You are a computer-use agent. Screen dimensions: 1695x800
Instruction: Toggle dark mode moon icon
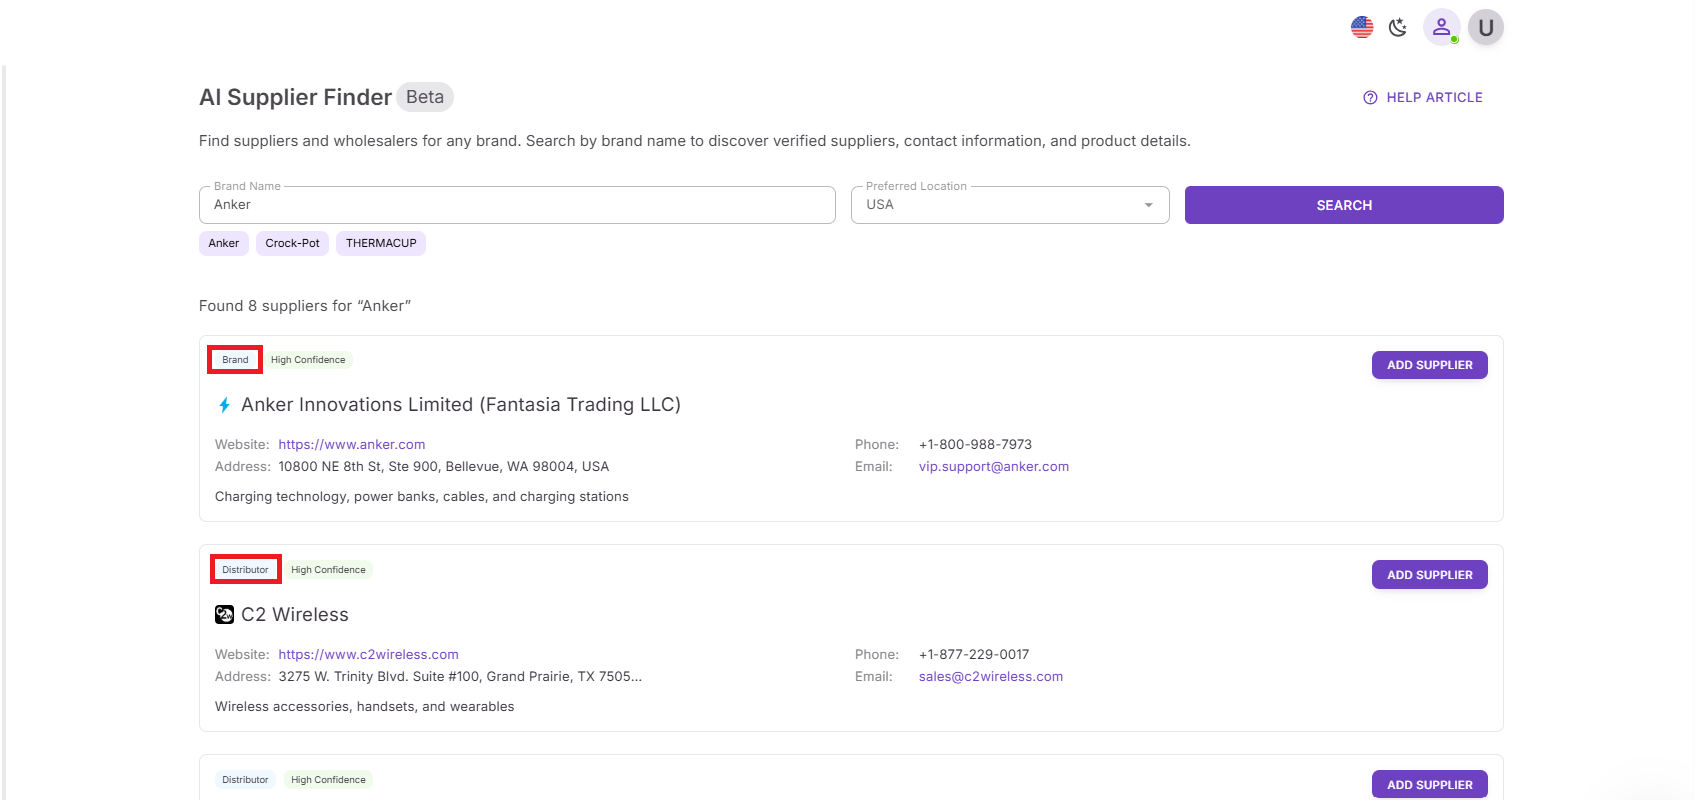(1398, 27)
